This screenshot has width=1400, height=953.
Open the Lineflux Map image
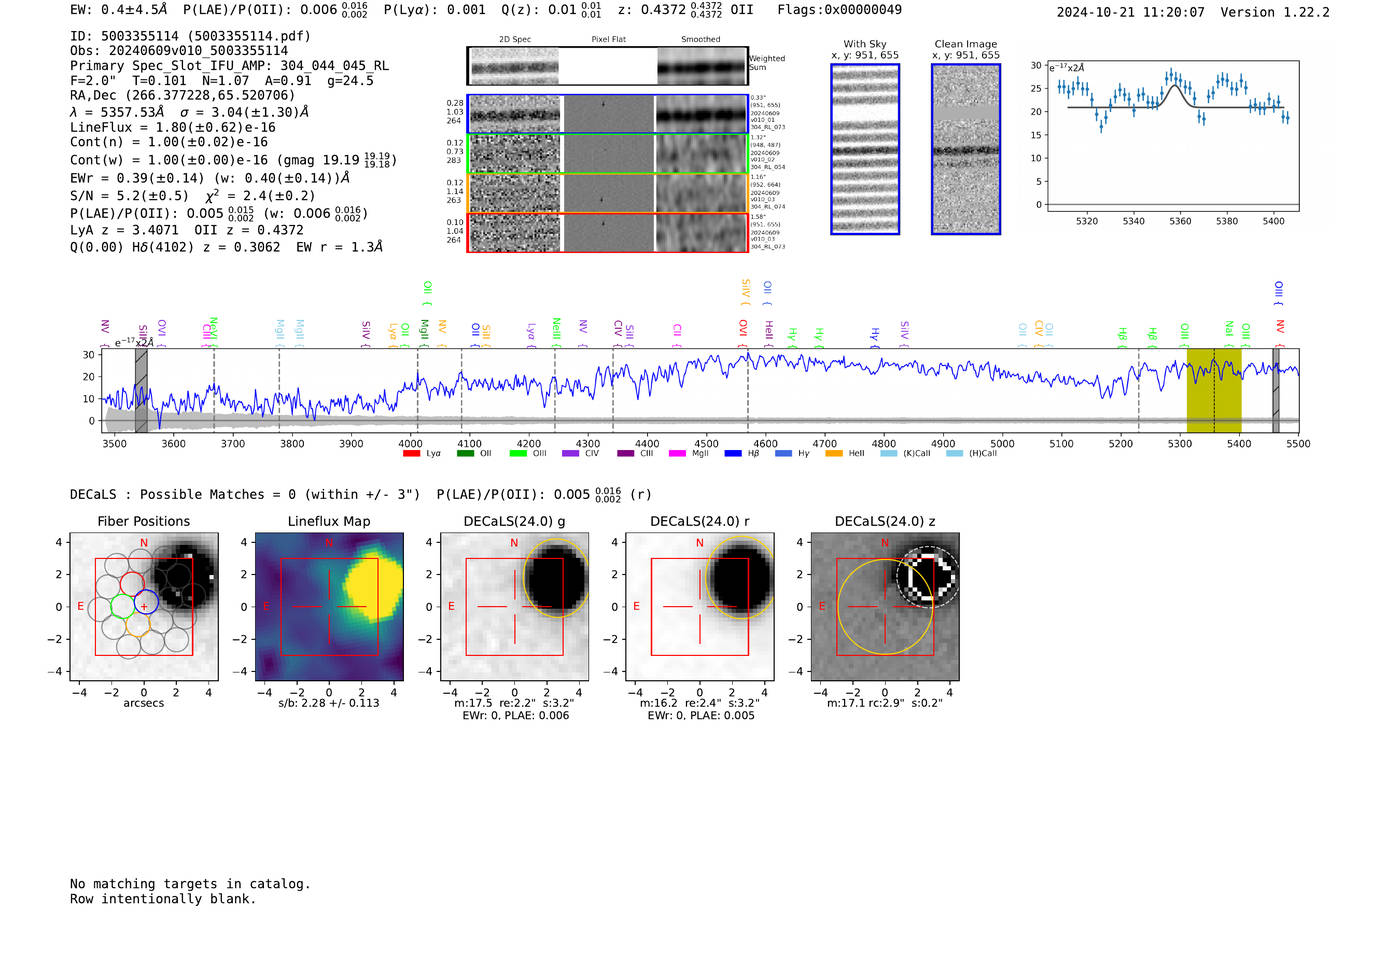329,607
